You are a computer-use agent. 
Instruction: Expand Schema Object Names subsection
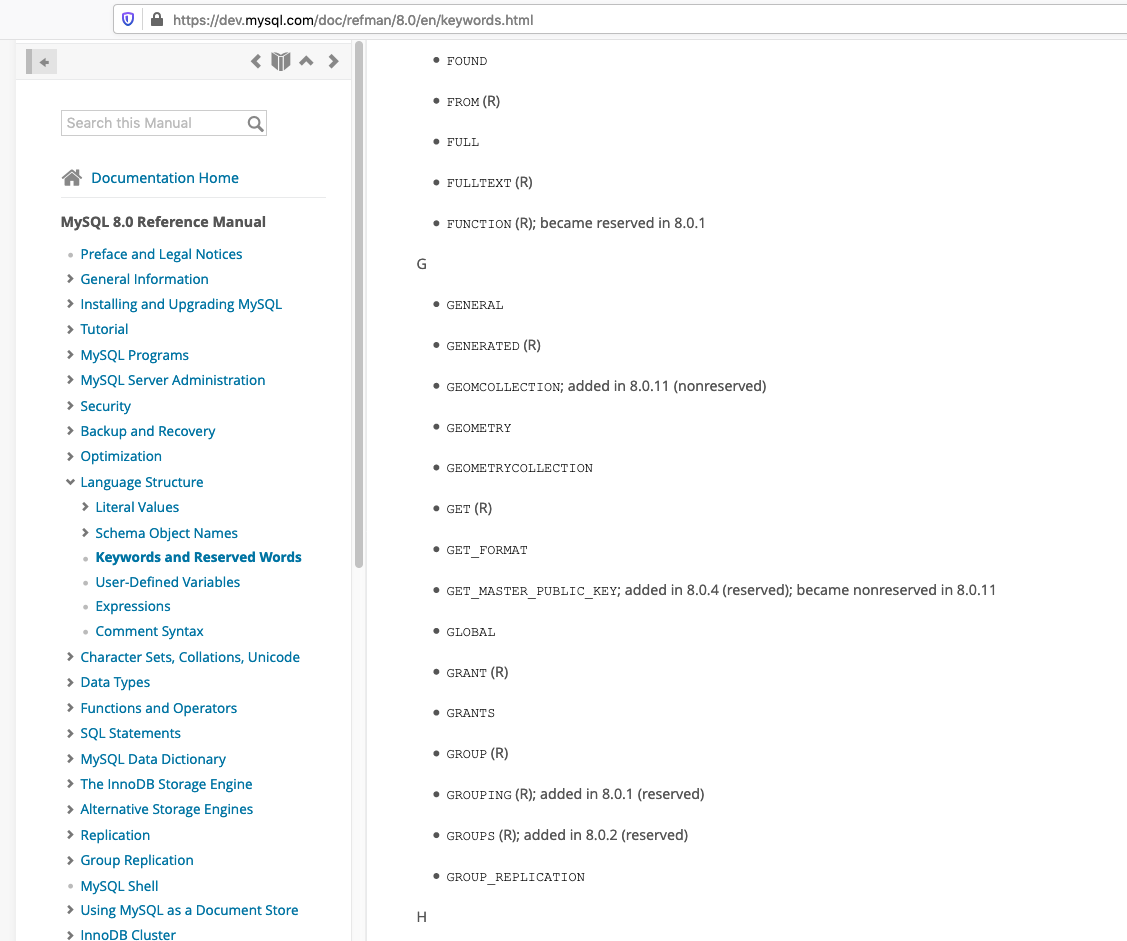click(85, 533)
